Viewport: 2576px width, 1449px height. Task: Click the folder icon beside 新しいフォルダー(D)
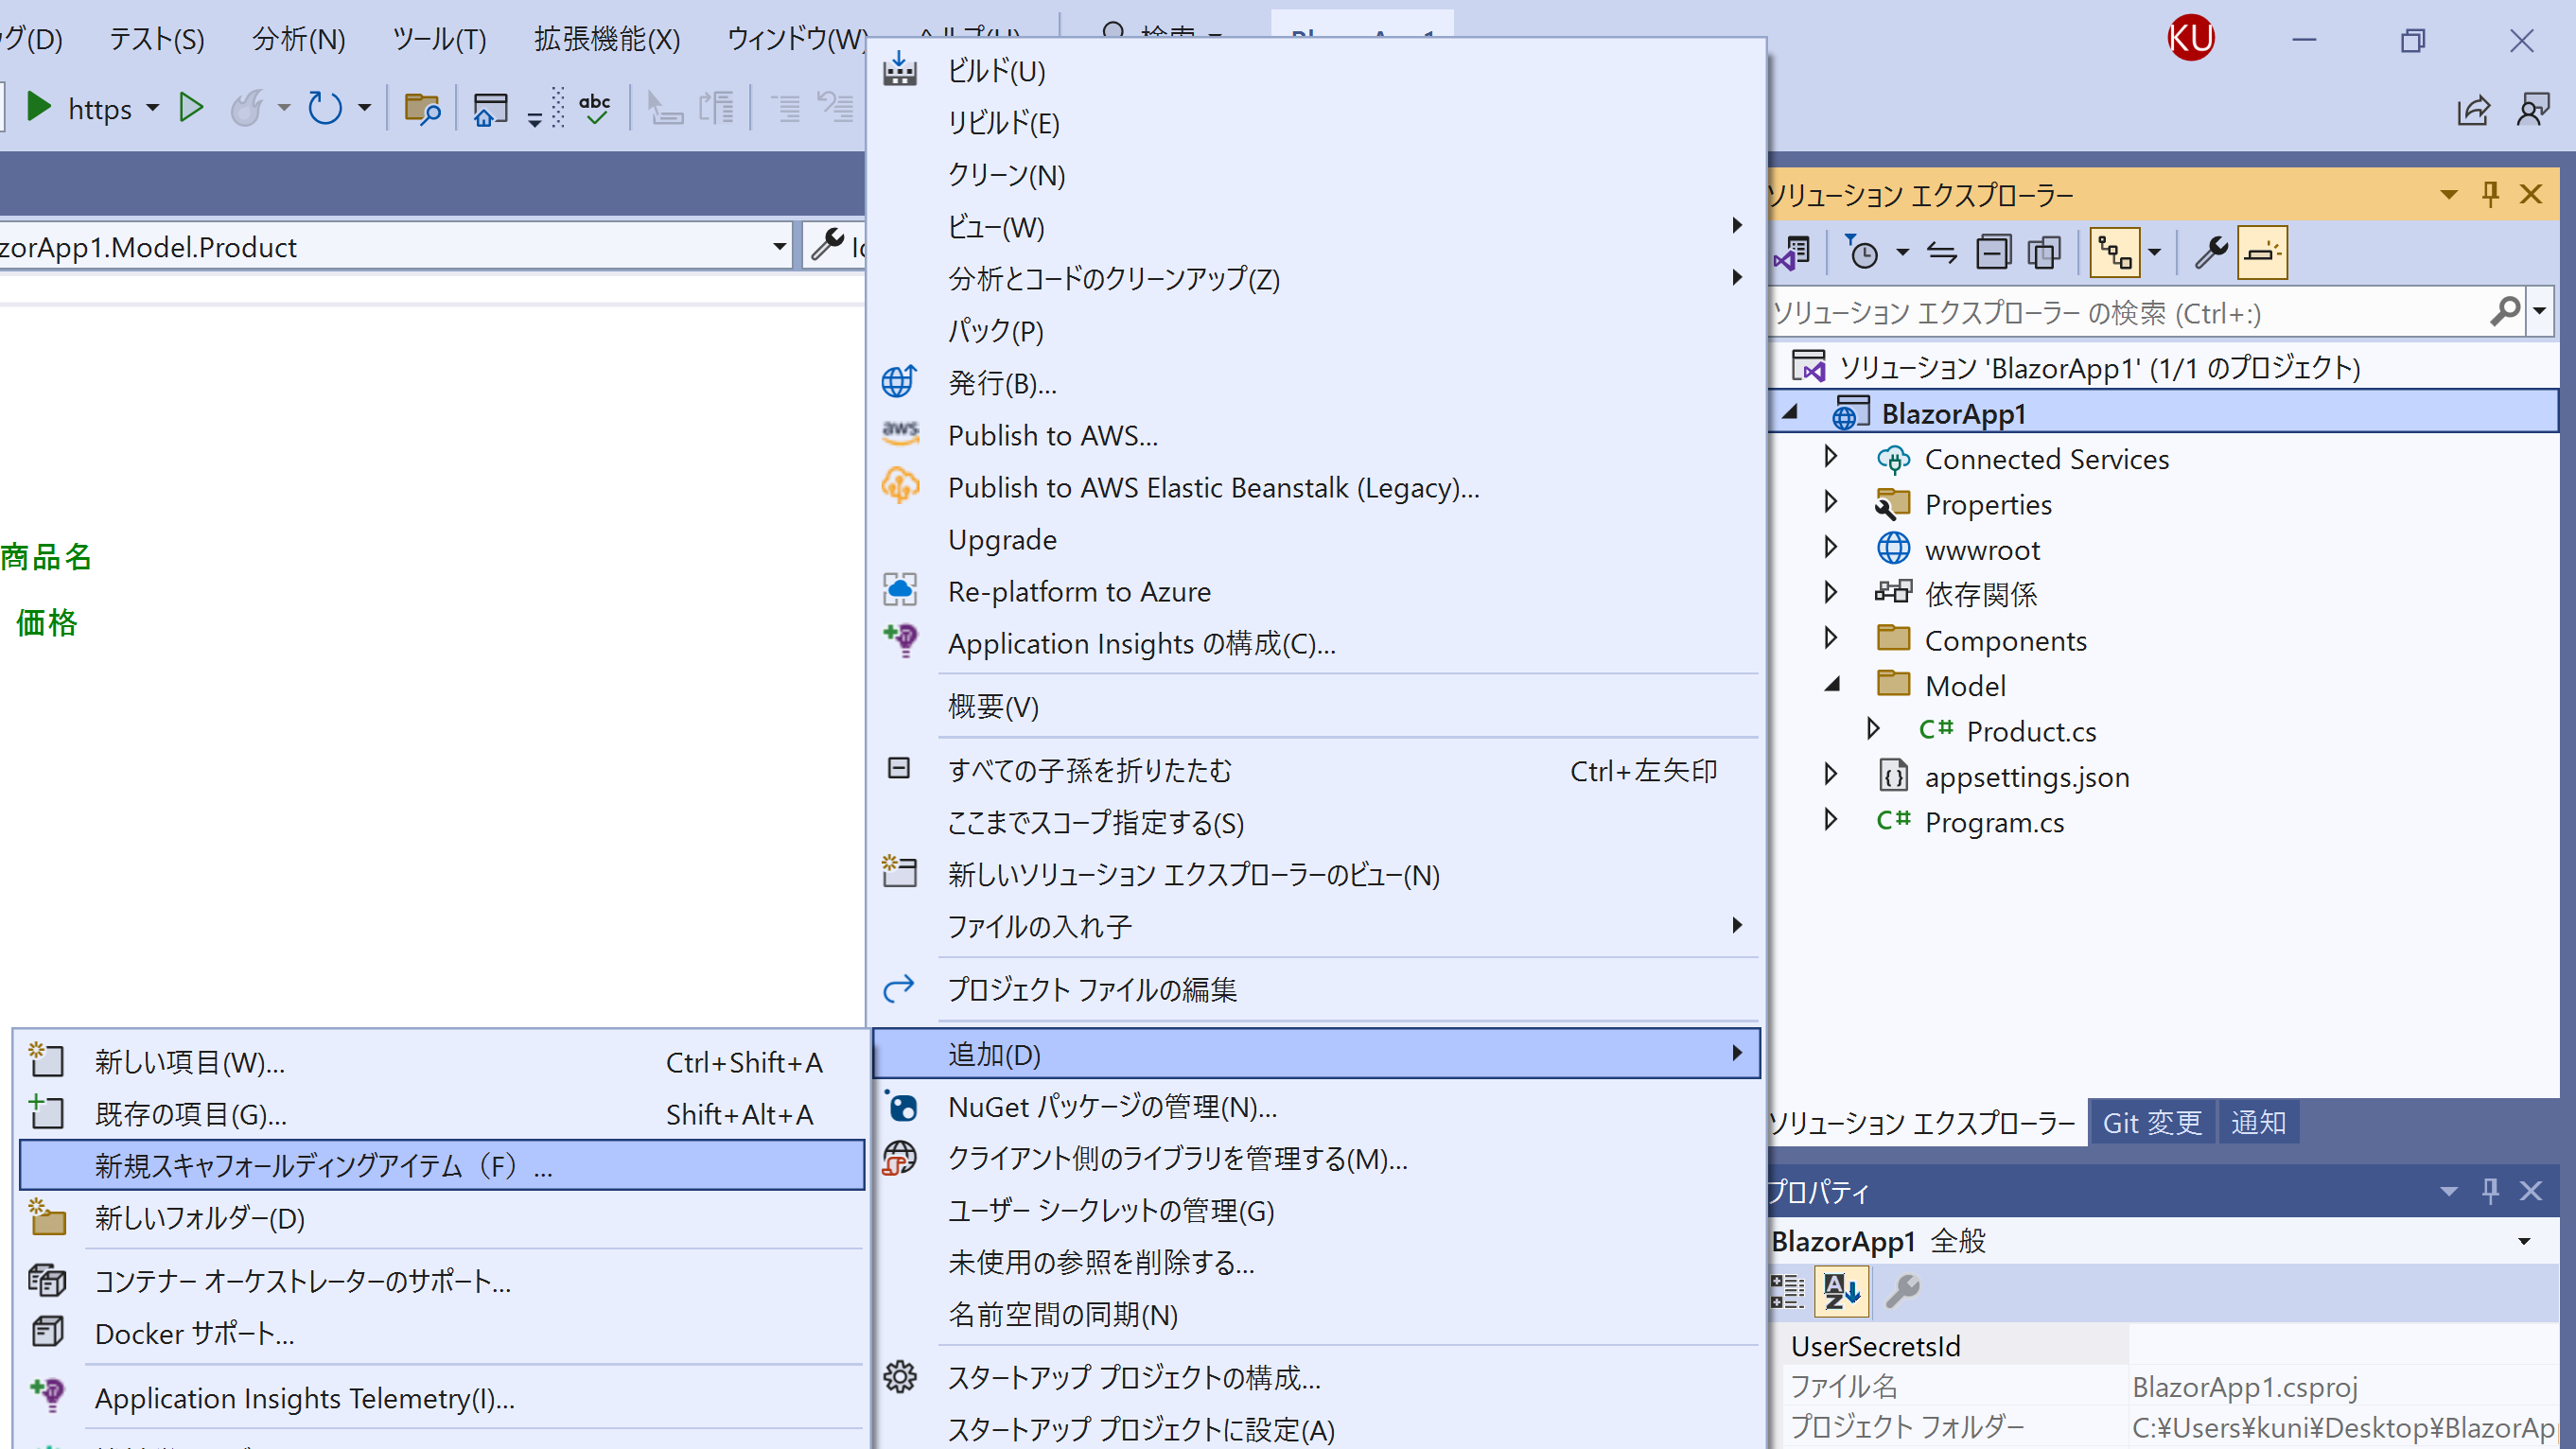(x=47, y=1217)
